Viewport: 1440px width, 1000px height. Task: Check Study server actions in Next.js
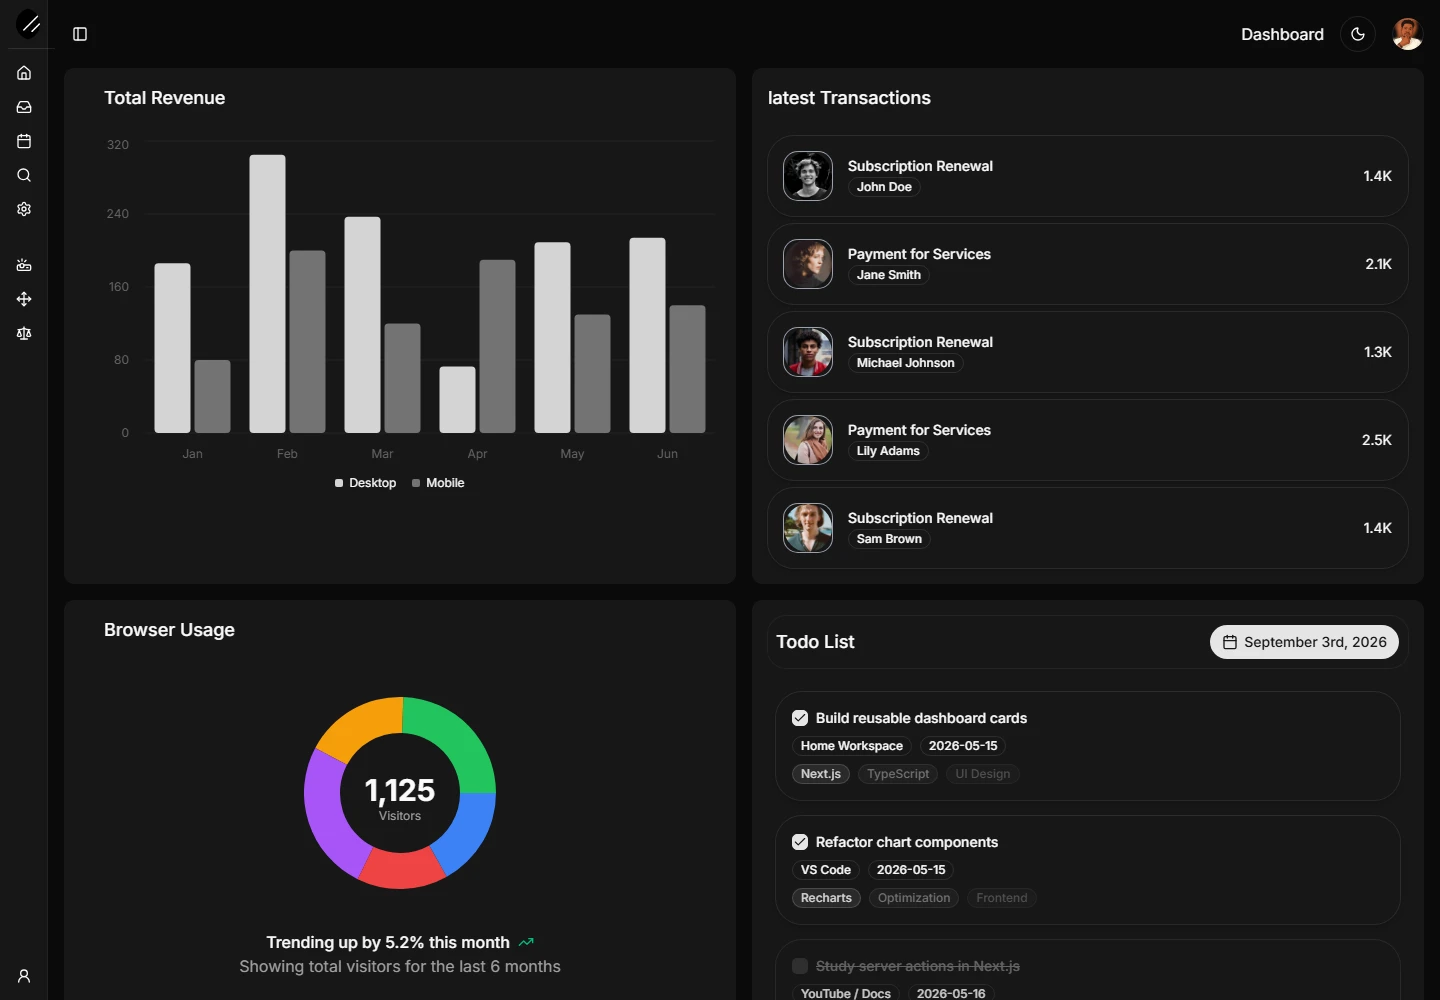point(800,966)
